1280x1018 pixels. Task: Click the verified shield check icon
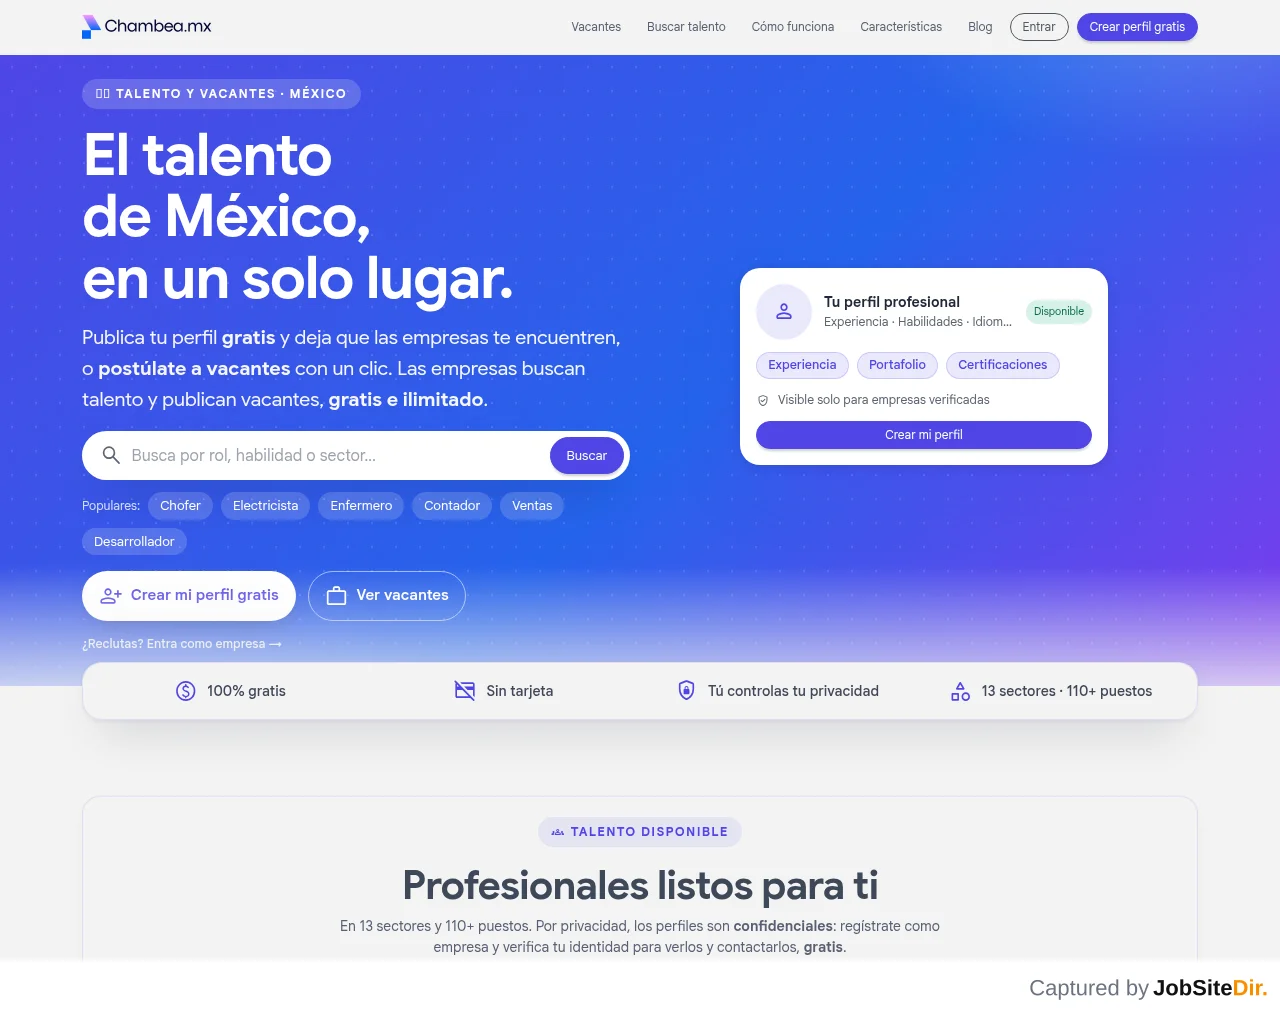coord(763,400)
